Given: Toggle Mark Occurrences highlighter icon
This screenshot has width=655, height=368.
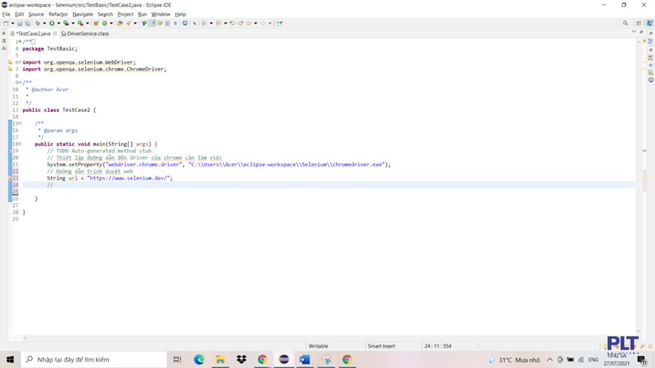Looking at the screenshot, I should point(152,23).
